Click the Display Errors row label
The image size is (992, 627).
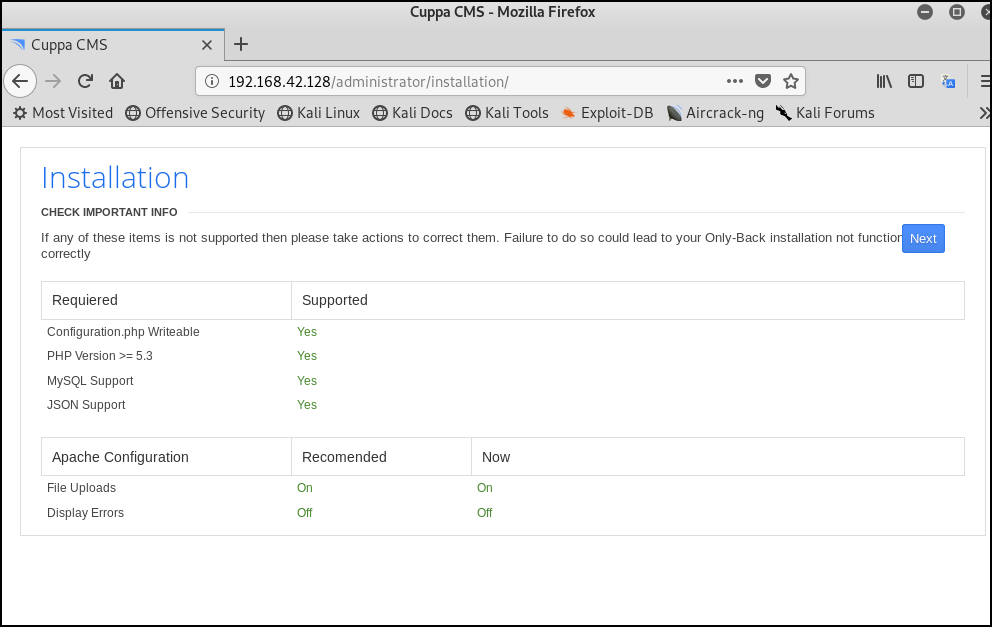coord(85,512)
